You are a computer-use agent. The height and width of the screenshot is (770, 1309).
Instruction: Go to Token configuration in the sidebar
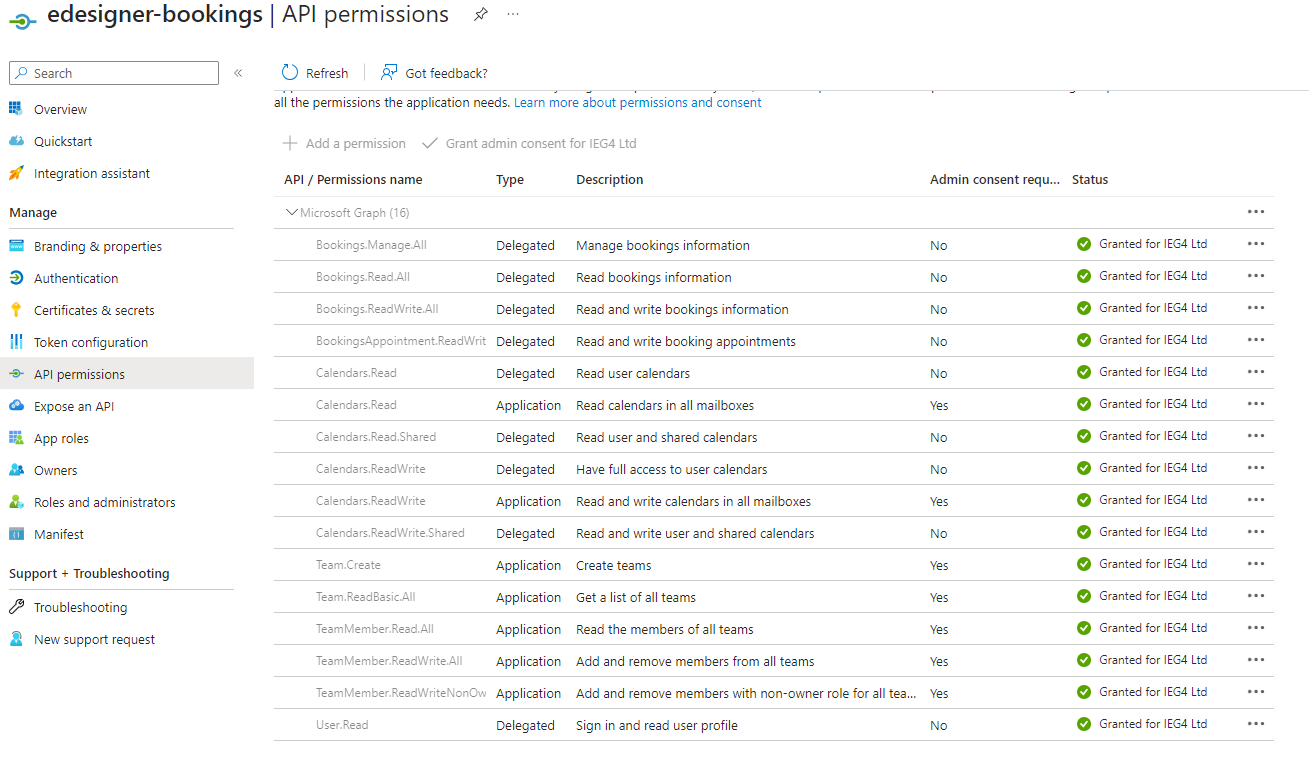point(91,342)
